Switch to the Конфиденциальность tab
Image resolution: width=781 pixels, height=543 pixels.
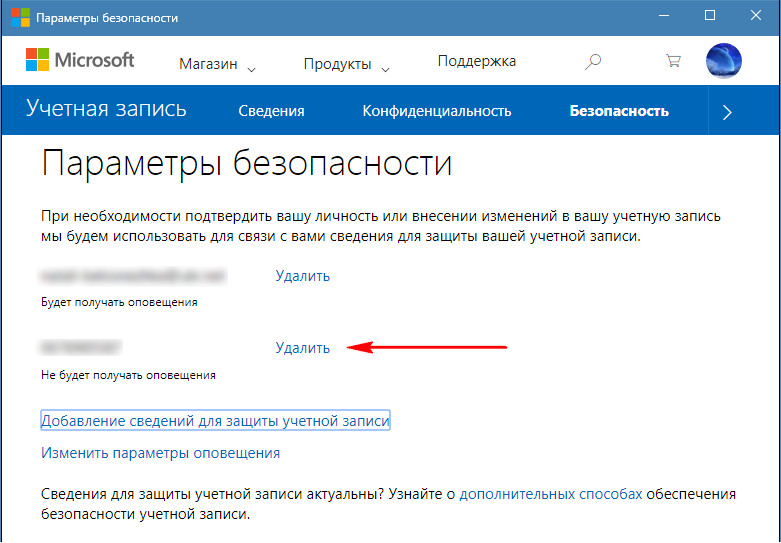(x=437, y=111)
